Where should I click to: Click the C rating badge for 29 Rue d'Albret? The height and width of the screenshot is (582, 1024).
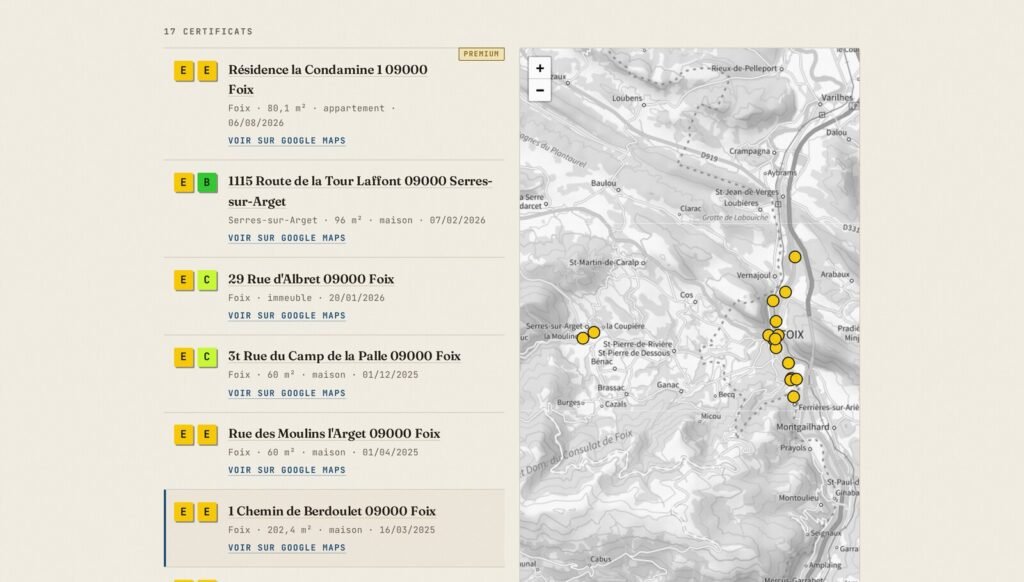pos(207,281)
